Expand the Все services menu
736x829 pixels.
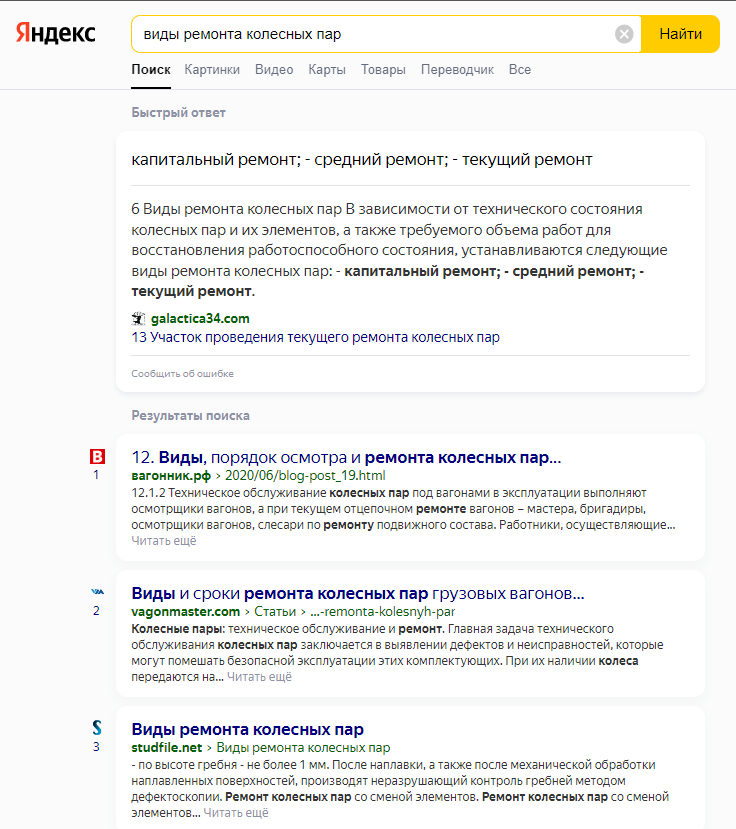tap(520, 70)
